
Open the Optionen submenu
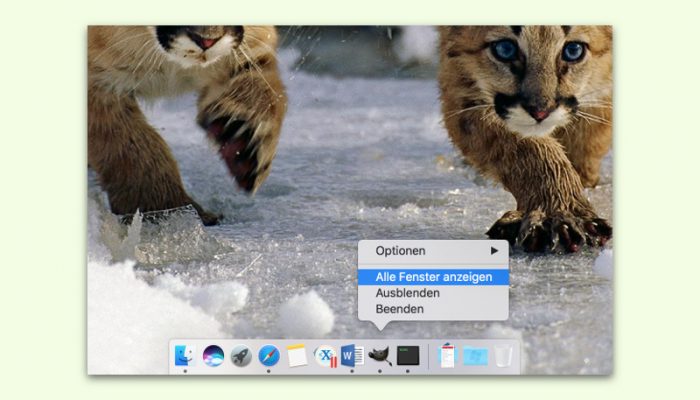click(433, 251)
